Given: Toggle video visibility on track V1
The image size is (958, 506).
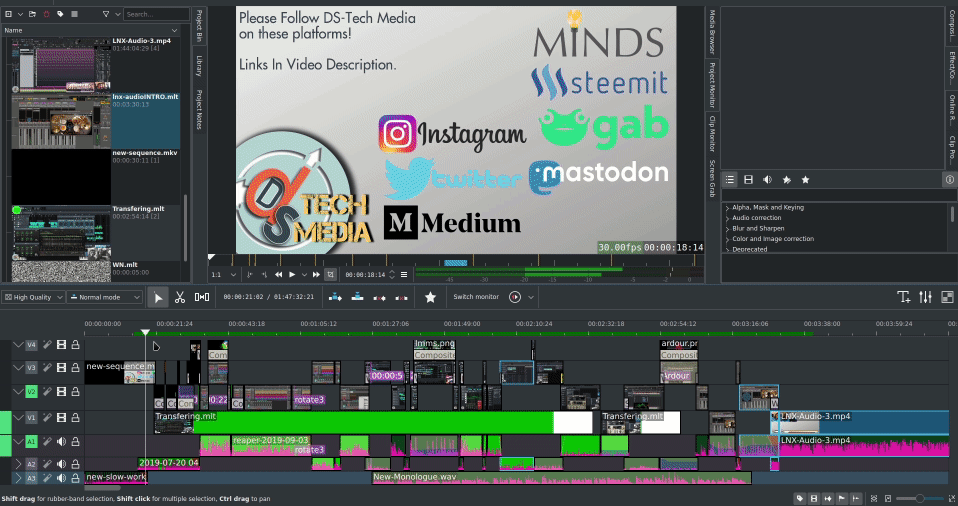Looking at the screenshot, I should [x=61, y=418].
